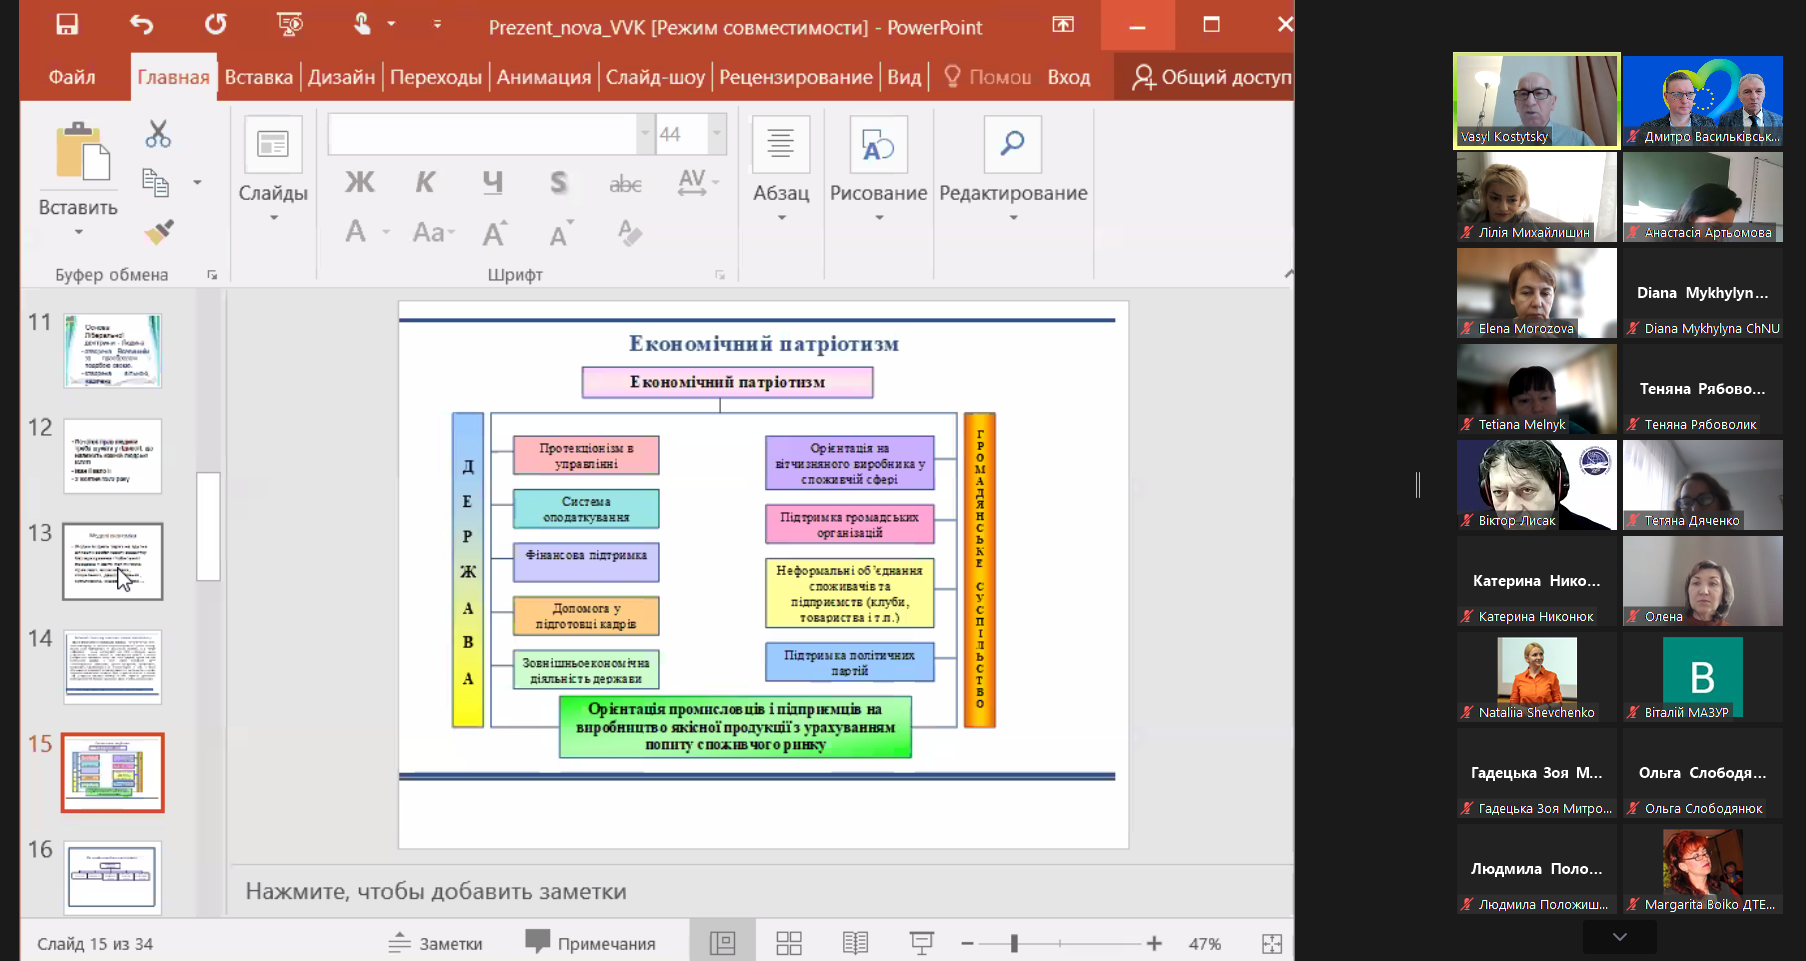
Task: Expand the Вставить paste options arrow
Action: [x=78, y=232]
